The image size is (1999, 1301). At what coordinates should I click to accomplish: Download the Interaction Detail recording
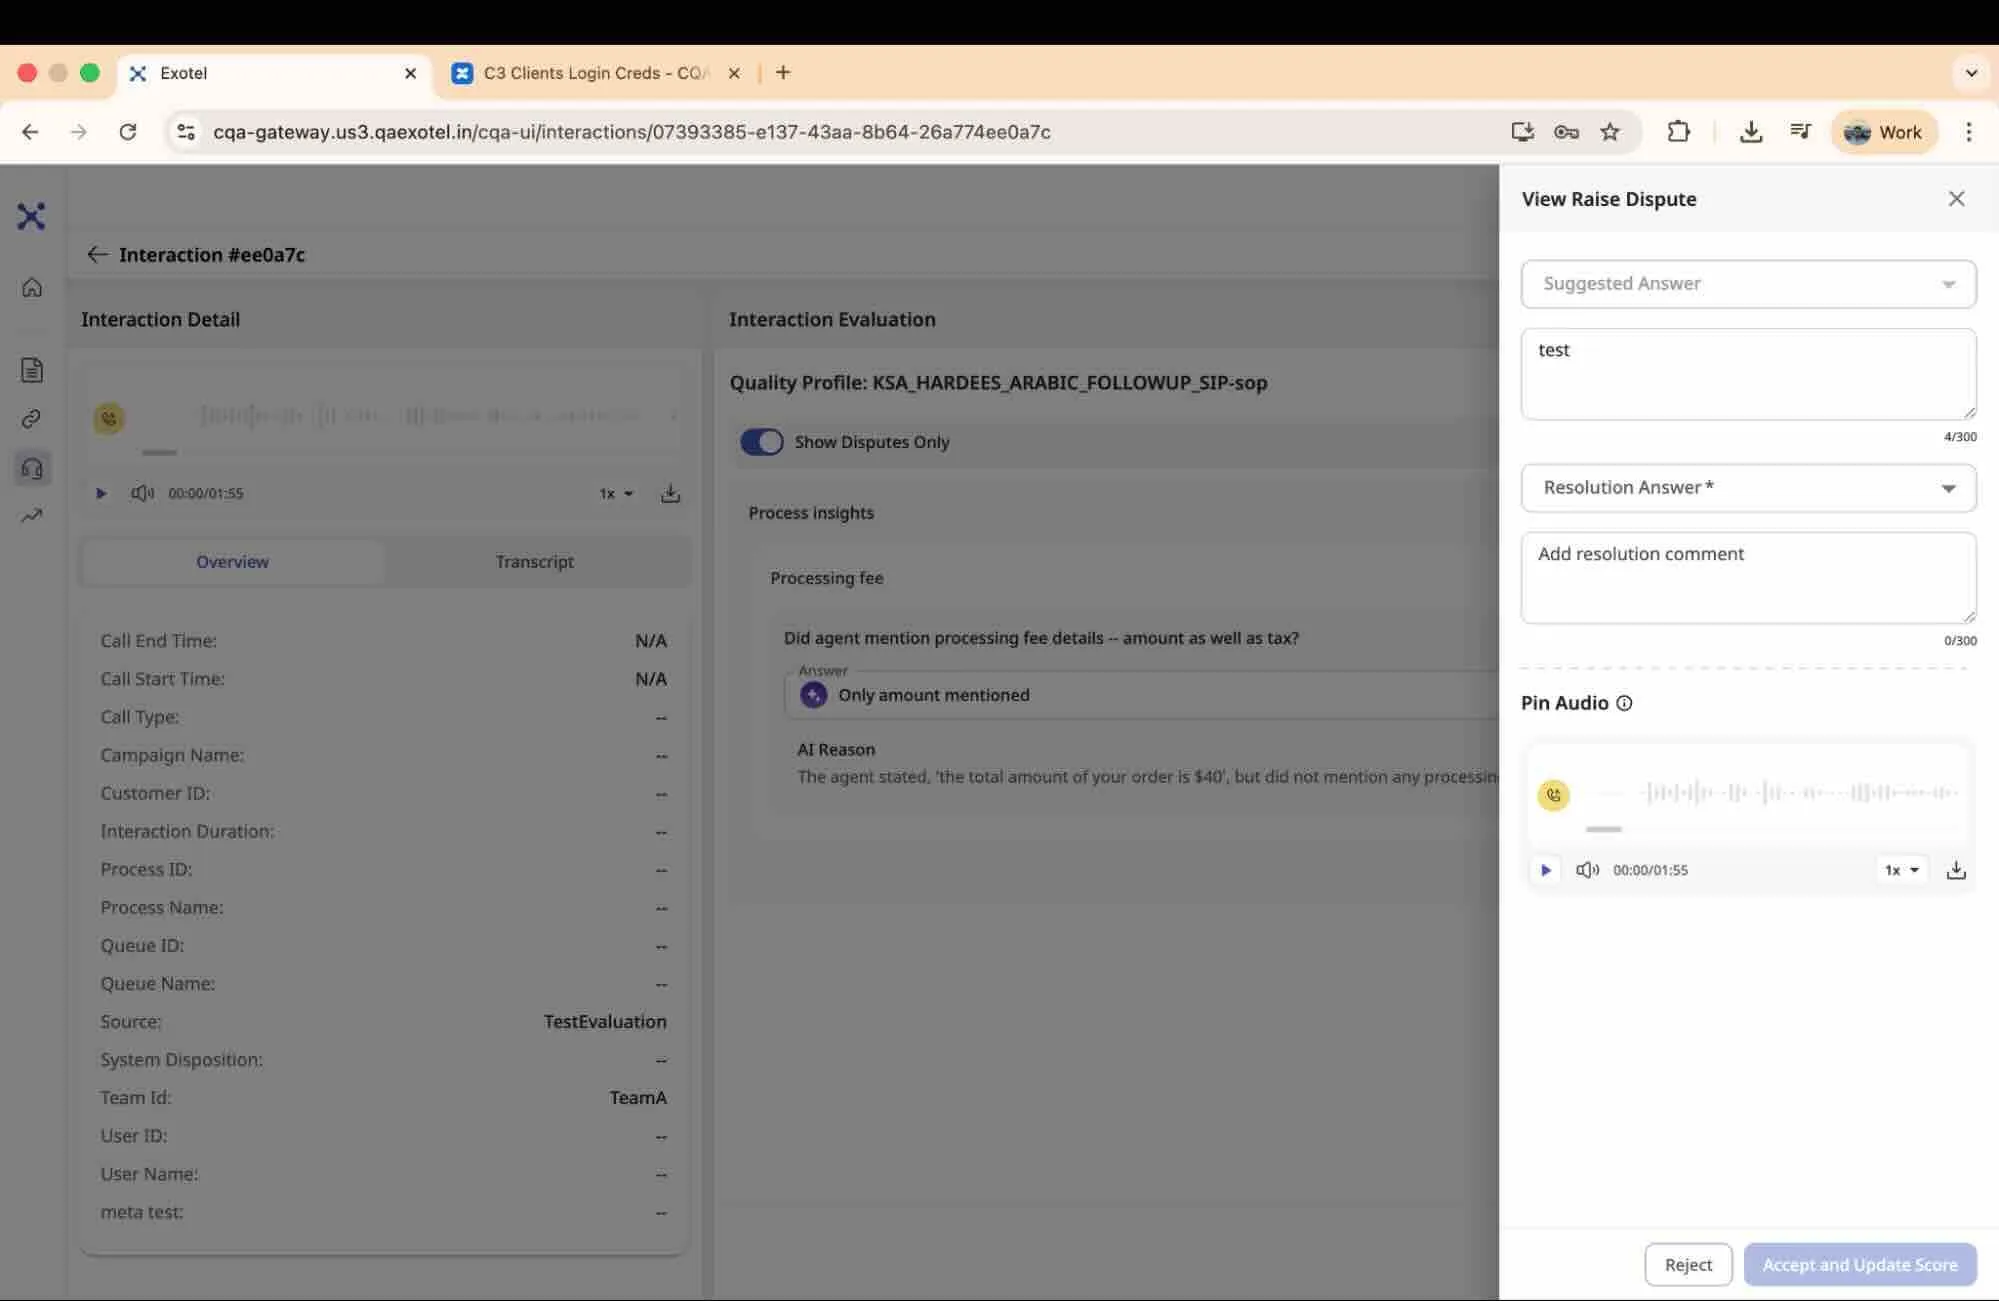tap(670, 493)
